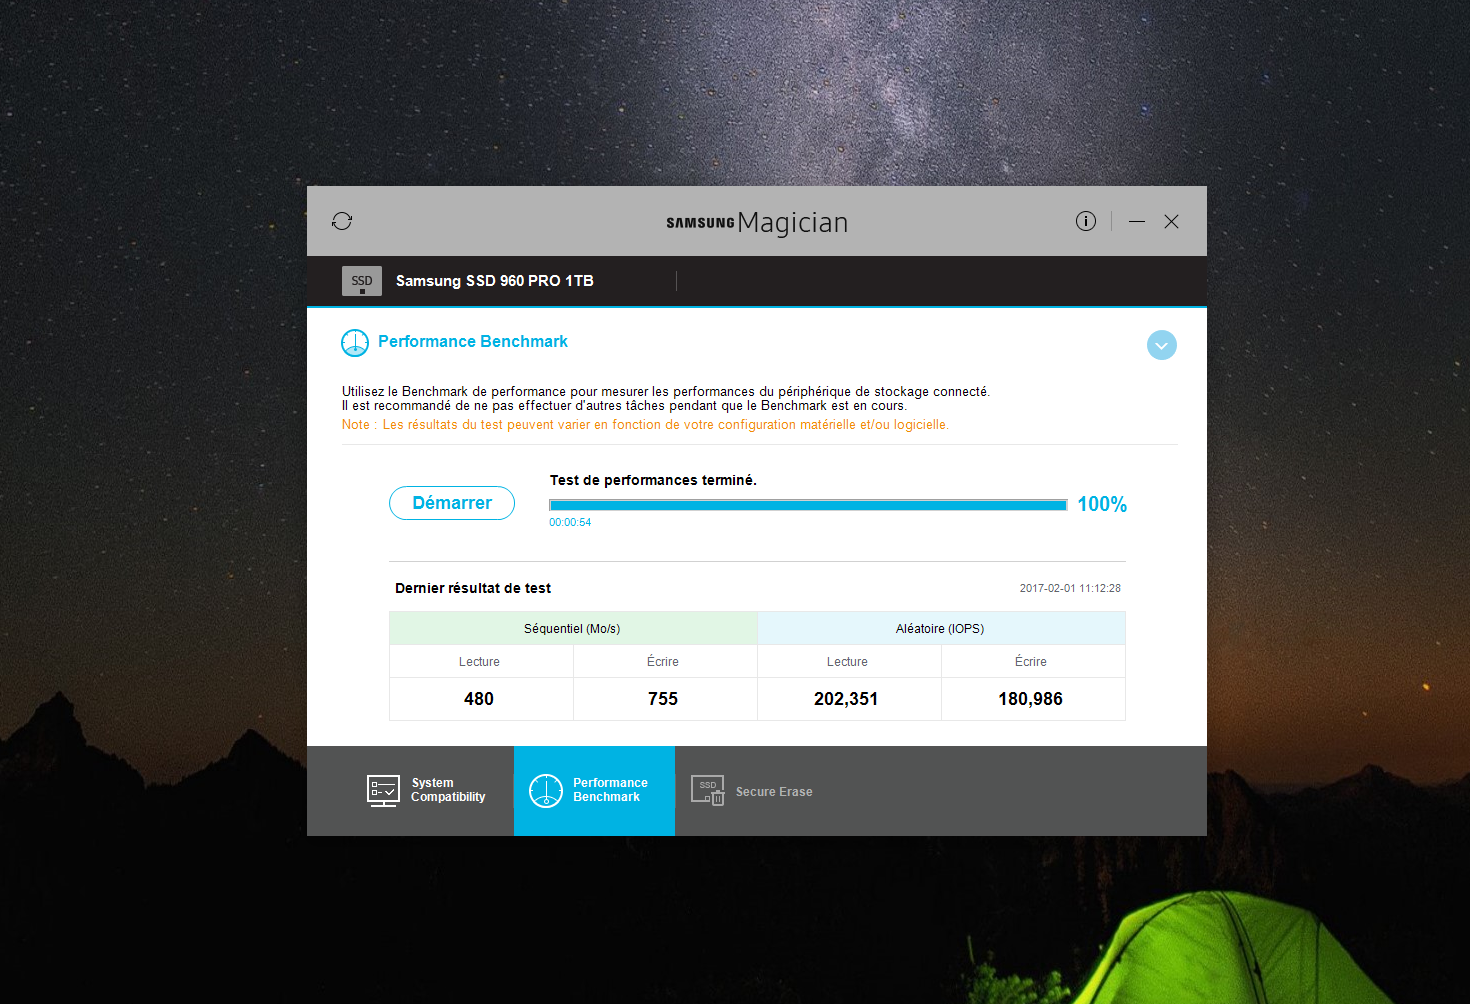1470x1004 pixels.
Task: Select the Samsung SSD 960 PRO 1TB drive
Action: pos(494,281)
